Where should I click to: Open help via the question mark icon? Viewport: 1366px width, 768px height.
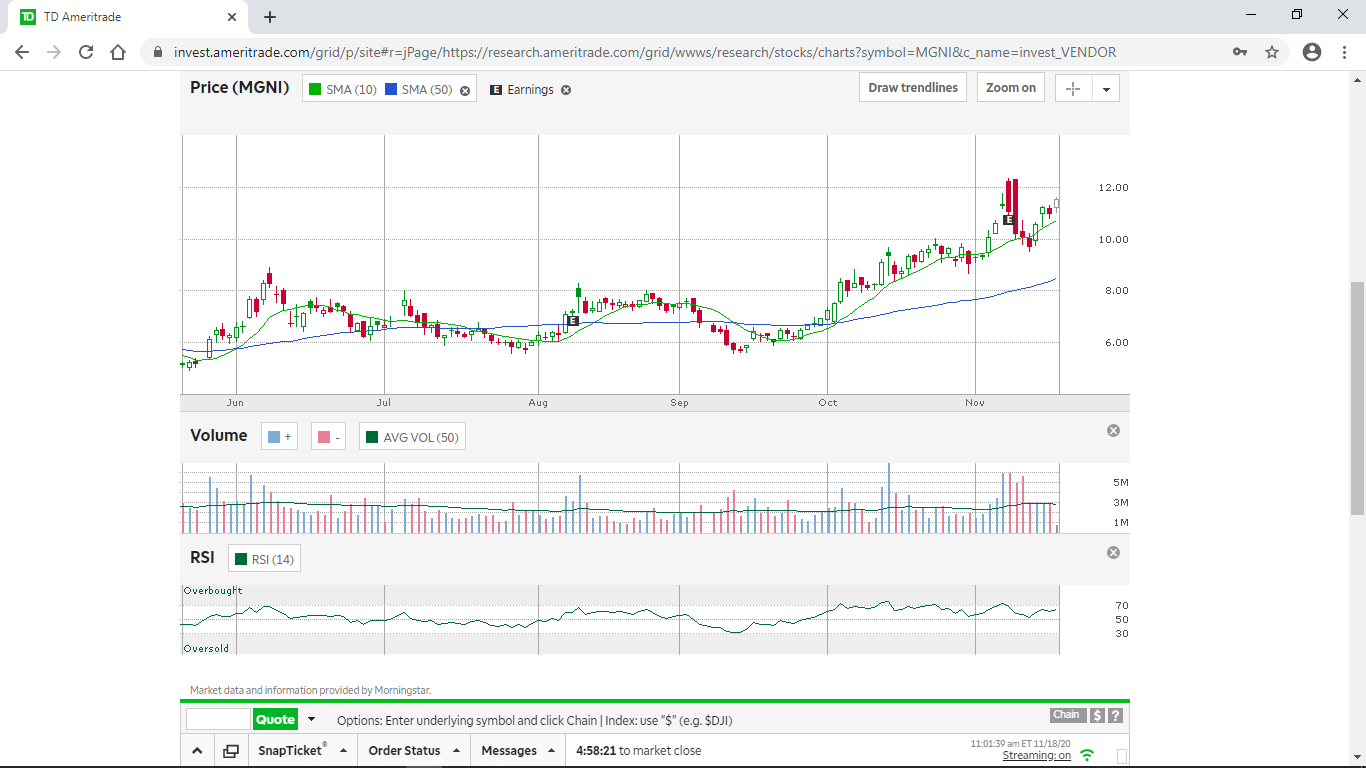[x=1115, y=715]
